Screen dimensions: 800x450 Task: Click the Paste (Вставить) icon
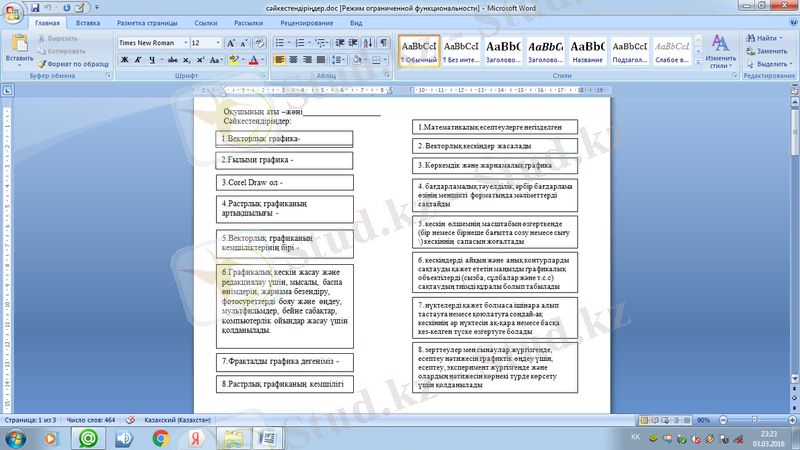click(19, 46)
